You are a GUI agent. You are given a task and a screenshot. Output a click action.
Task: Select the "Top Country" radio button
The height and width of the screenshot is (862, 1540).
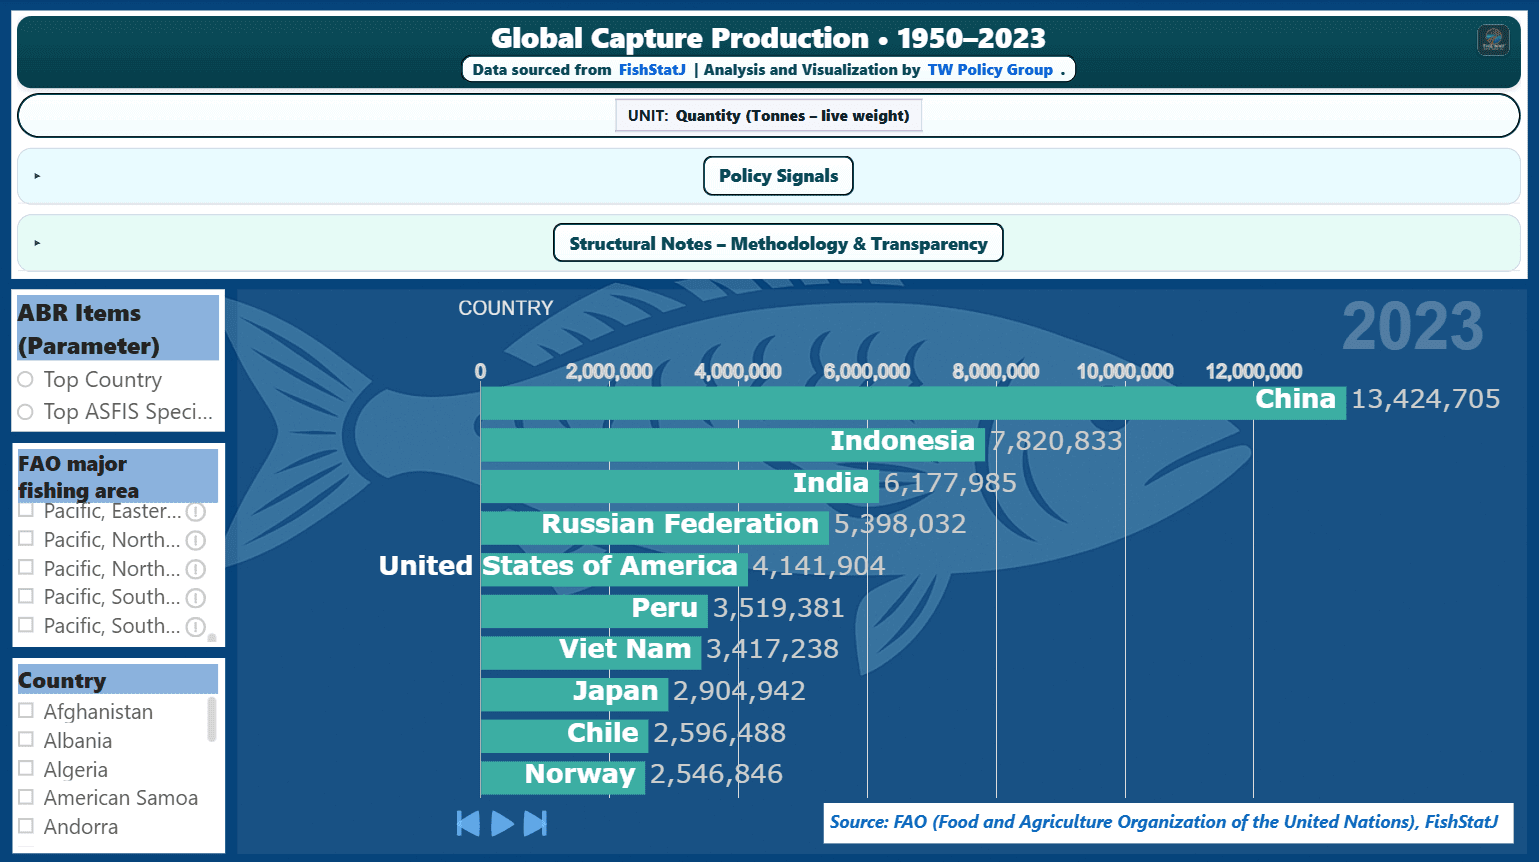tap(24, 380)
